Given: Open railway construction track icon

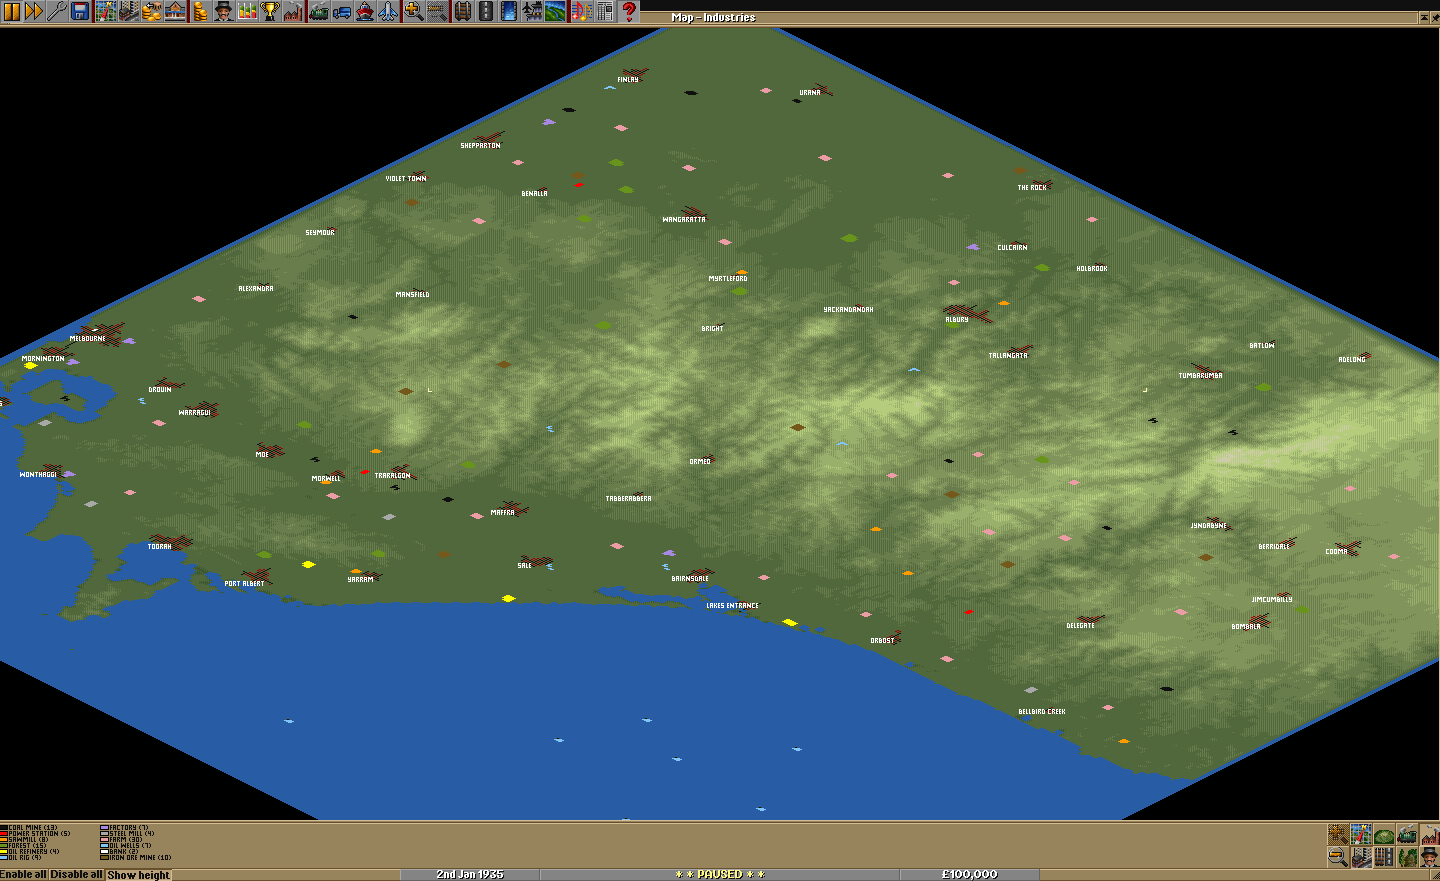Looking at the screenshot, I should (462, 11).
